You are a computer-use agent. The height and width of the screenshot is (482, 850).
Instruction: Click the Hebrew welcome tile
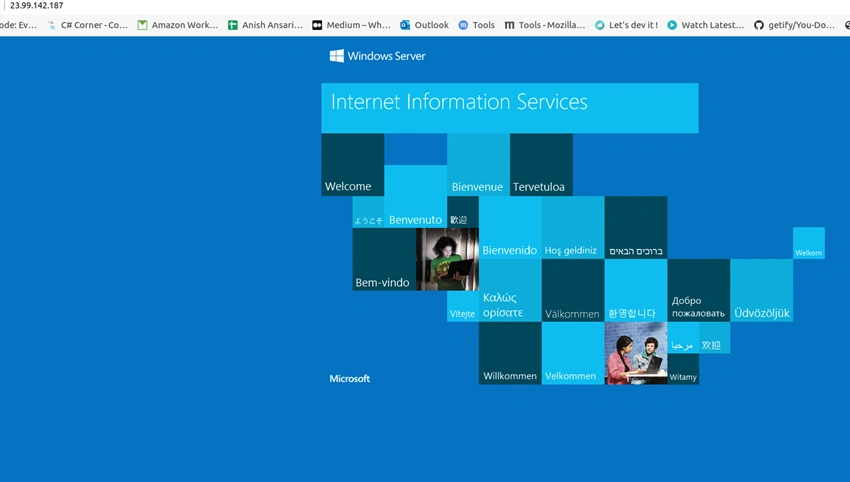(x=635, y=228)
